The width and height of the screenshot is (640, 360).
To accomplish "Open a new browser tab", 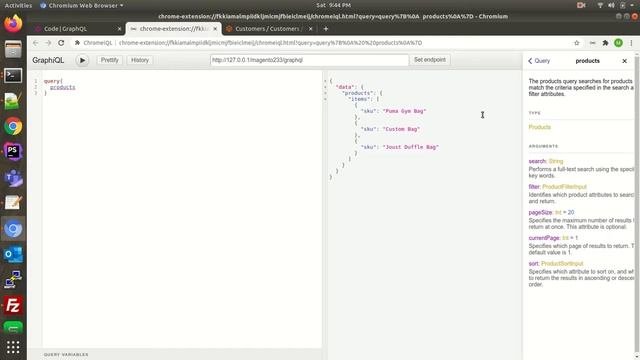I will coord(326,29).
